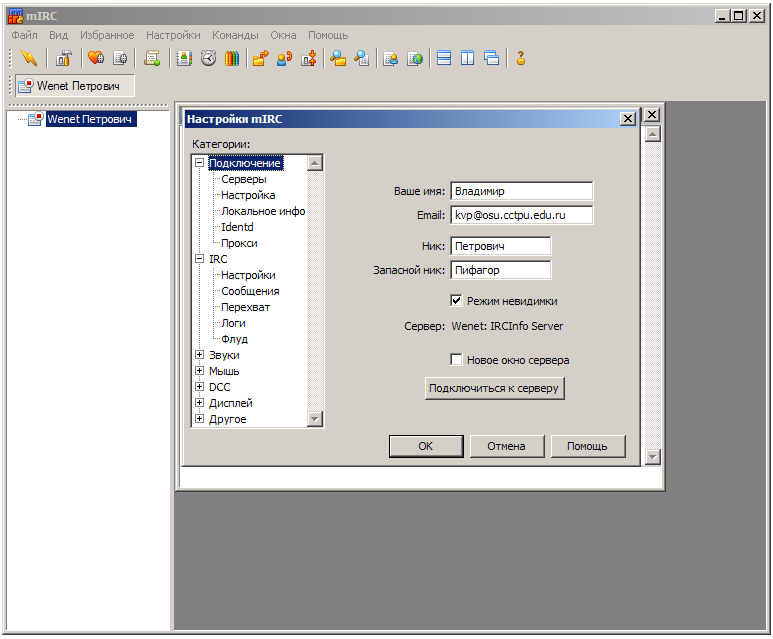Open the Окна menu
This screenshot has width=773, height=639.
click(x=283, y=35)
